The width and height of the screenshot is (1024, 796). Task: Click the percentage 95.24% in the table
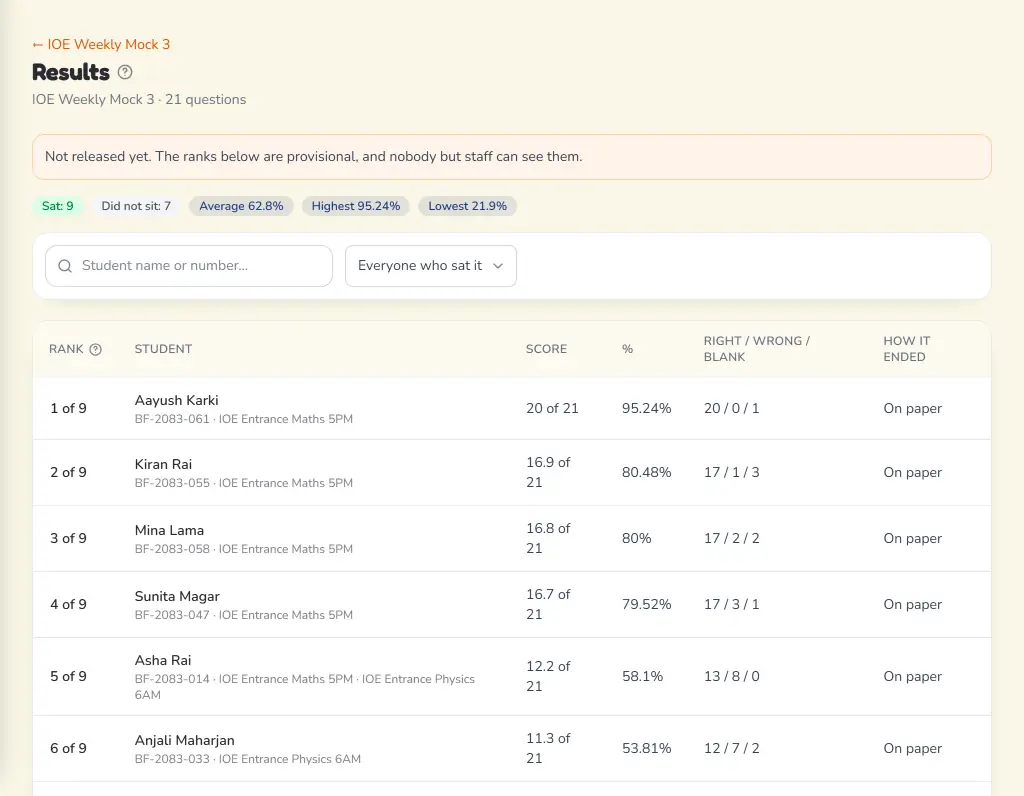646,408
